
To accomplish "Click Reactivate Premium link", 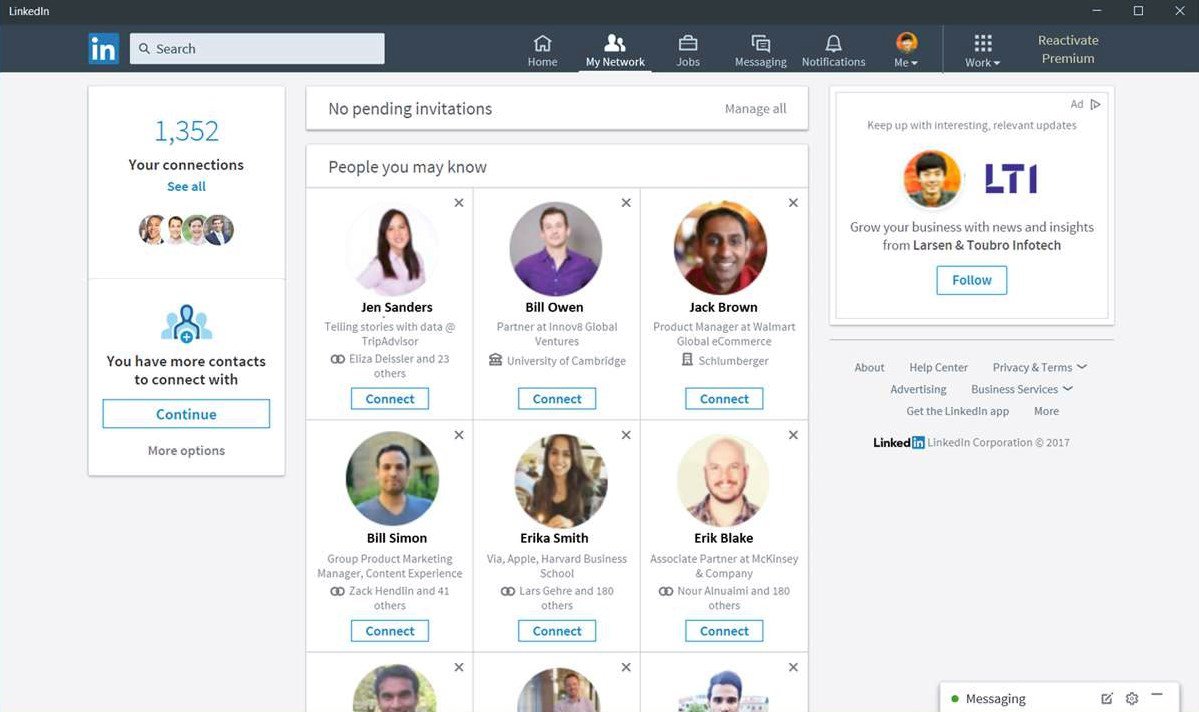I will (1067, 49).
